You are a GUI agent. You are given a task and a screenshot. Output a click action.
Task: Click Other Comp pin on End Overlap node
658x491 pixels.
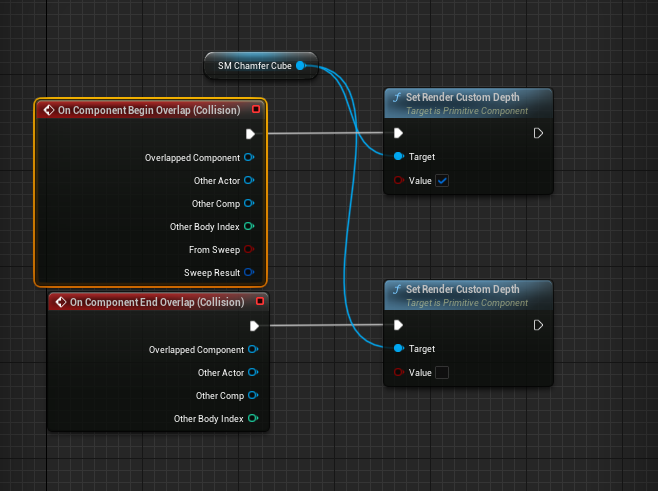tap(253, 396)
